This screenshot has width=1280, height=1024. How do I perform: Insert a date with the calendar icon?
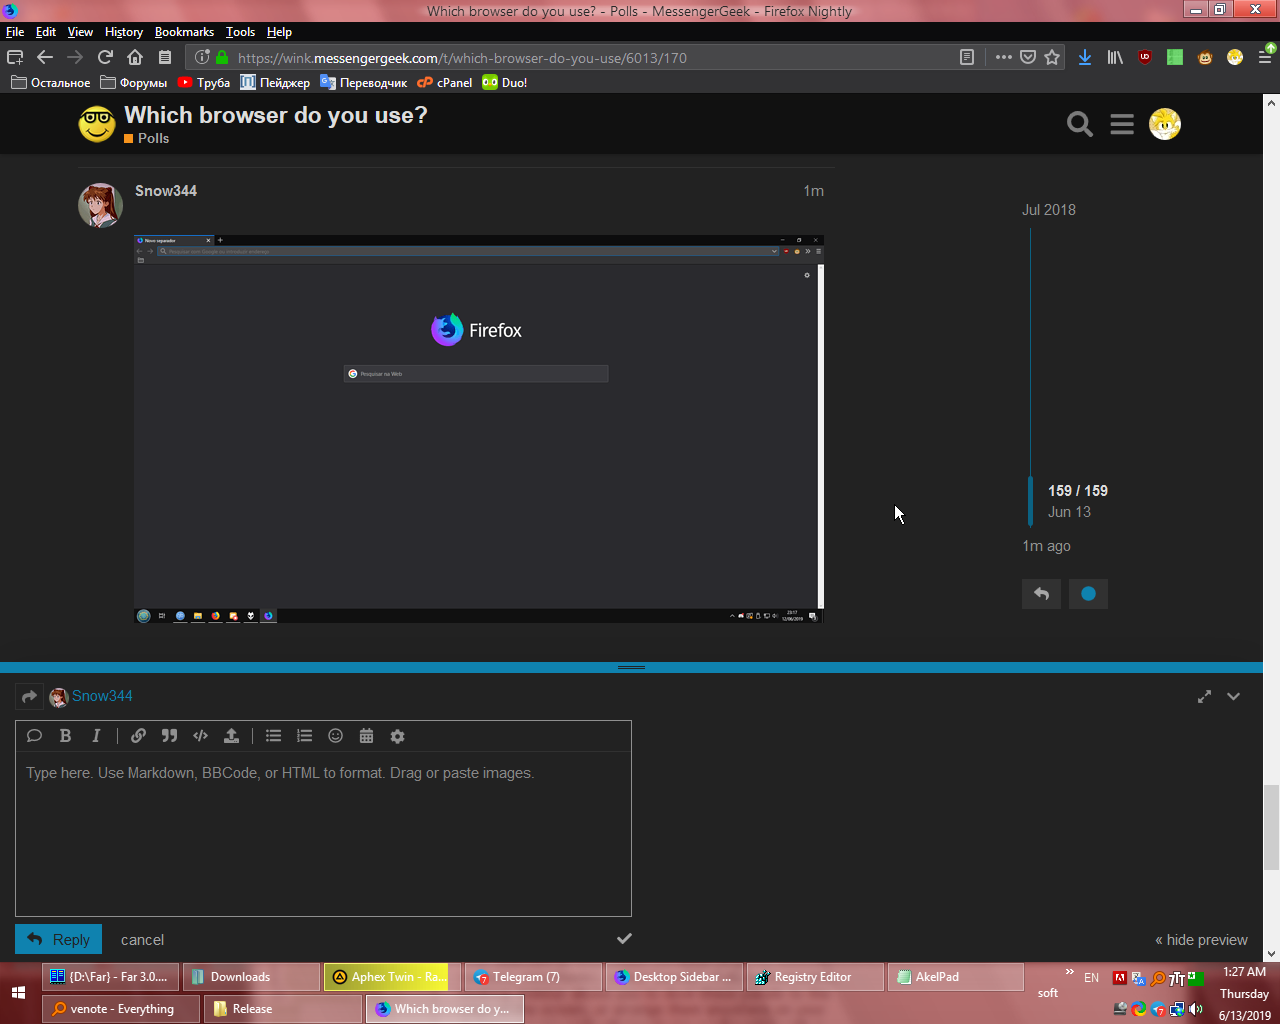(366, 736)
